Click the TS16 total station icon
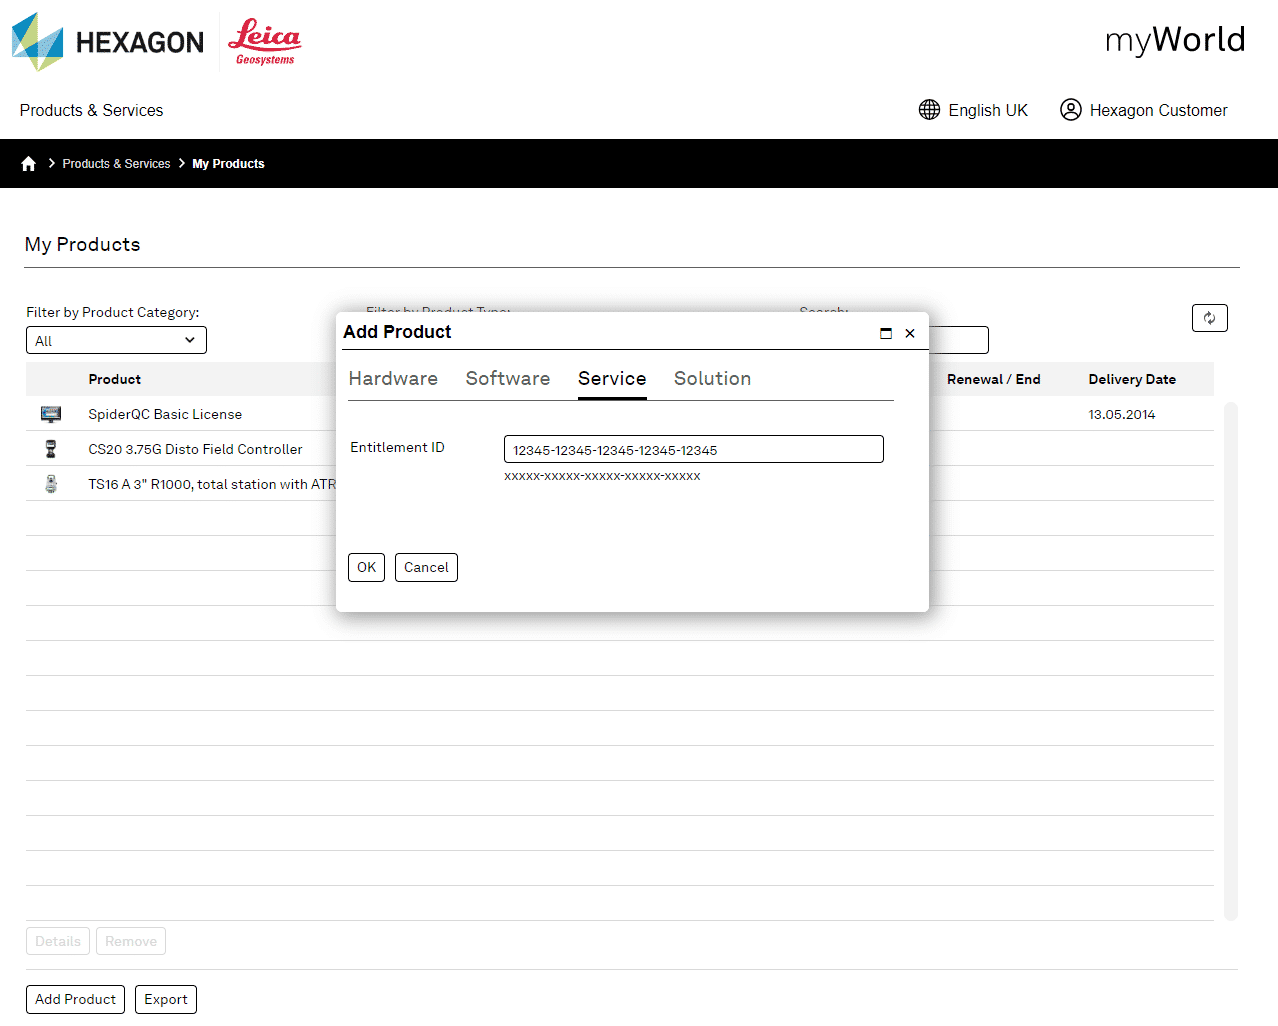The height and width of the screenshot is (1026, 1278). tap(51, 484)
